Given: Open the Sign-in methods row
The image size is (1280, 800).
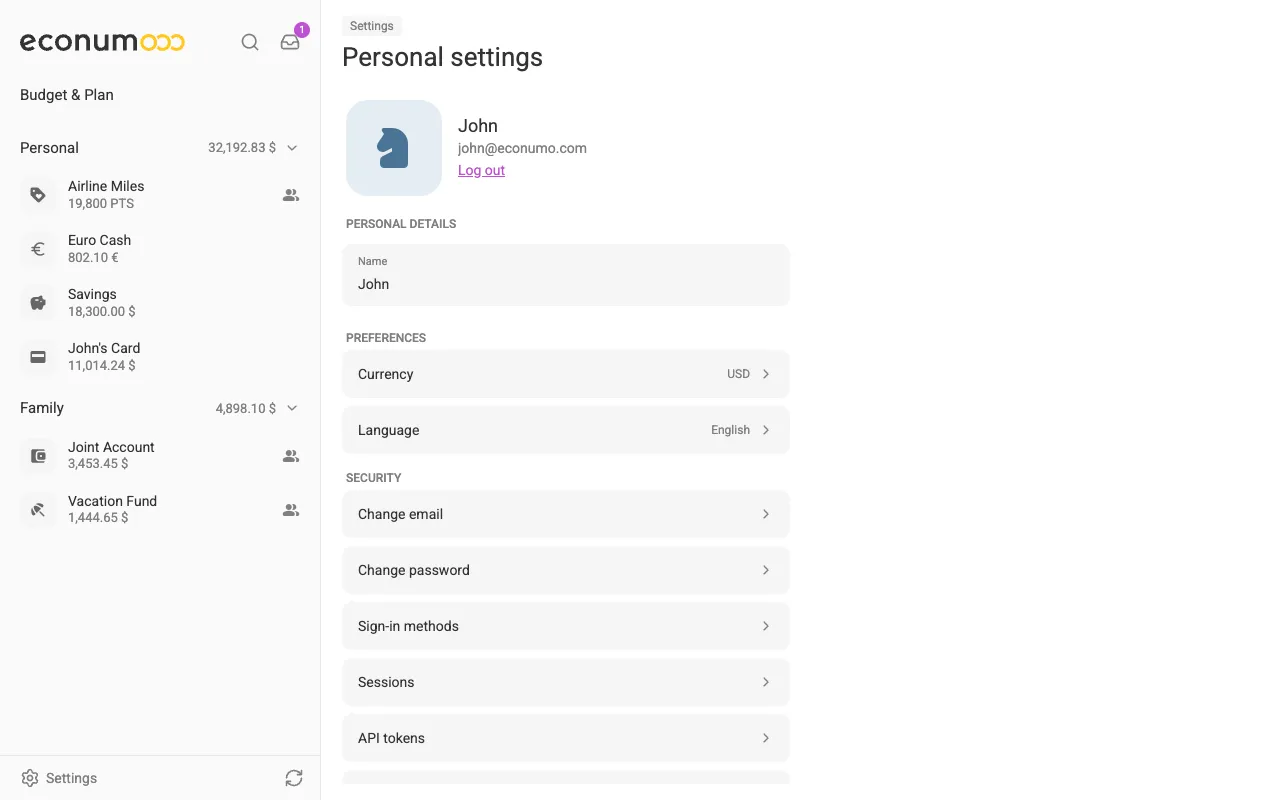Looking at the screenshot, I should 566,626.
